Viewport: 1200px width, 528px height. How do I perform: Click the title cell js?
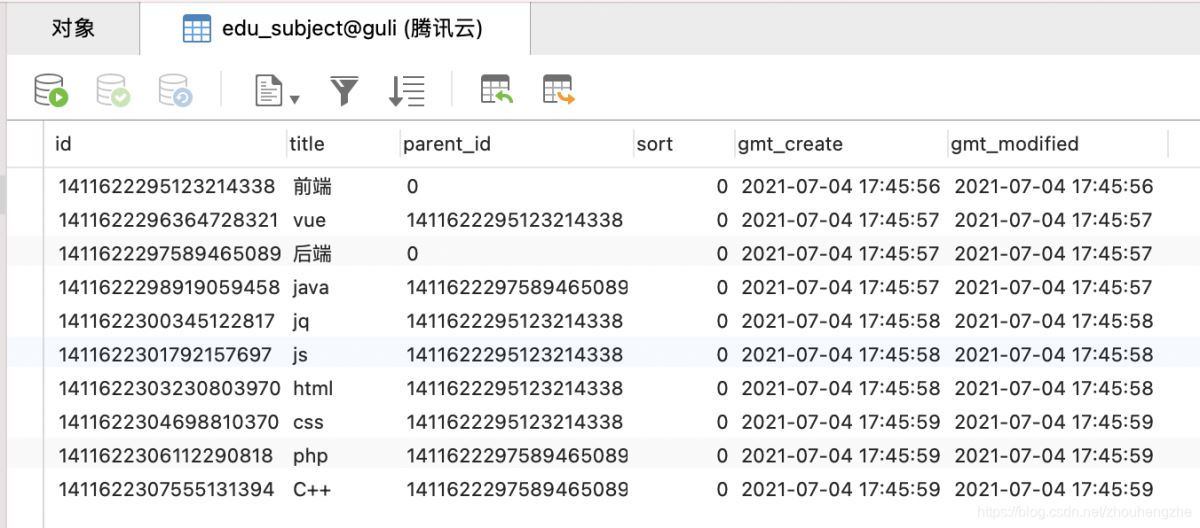(x=302, y=355)
